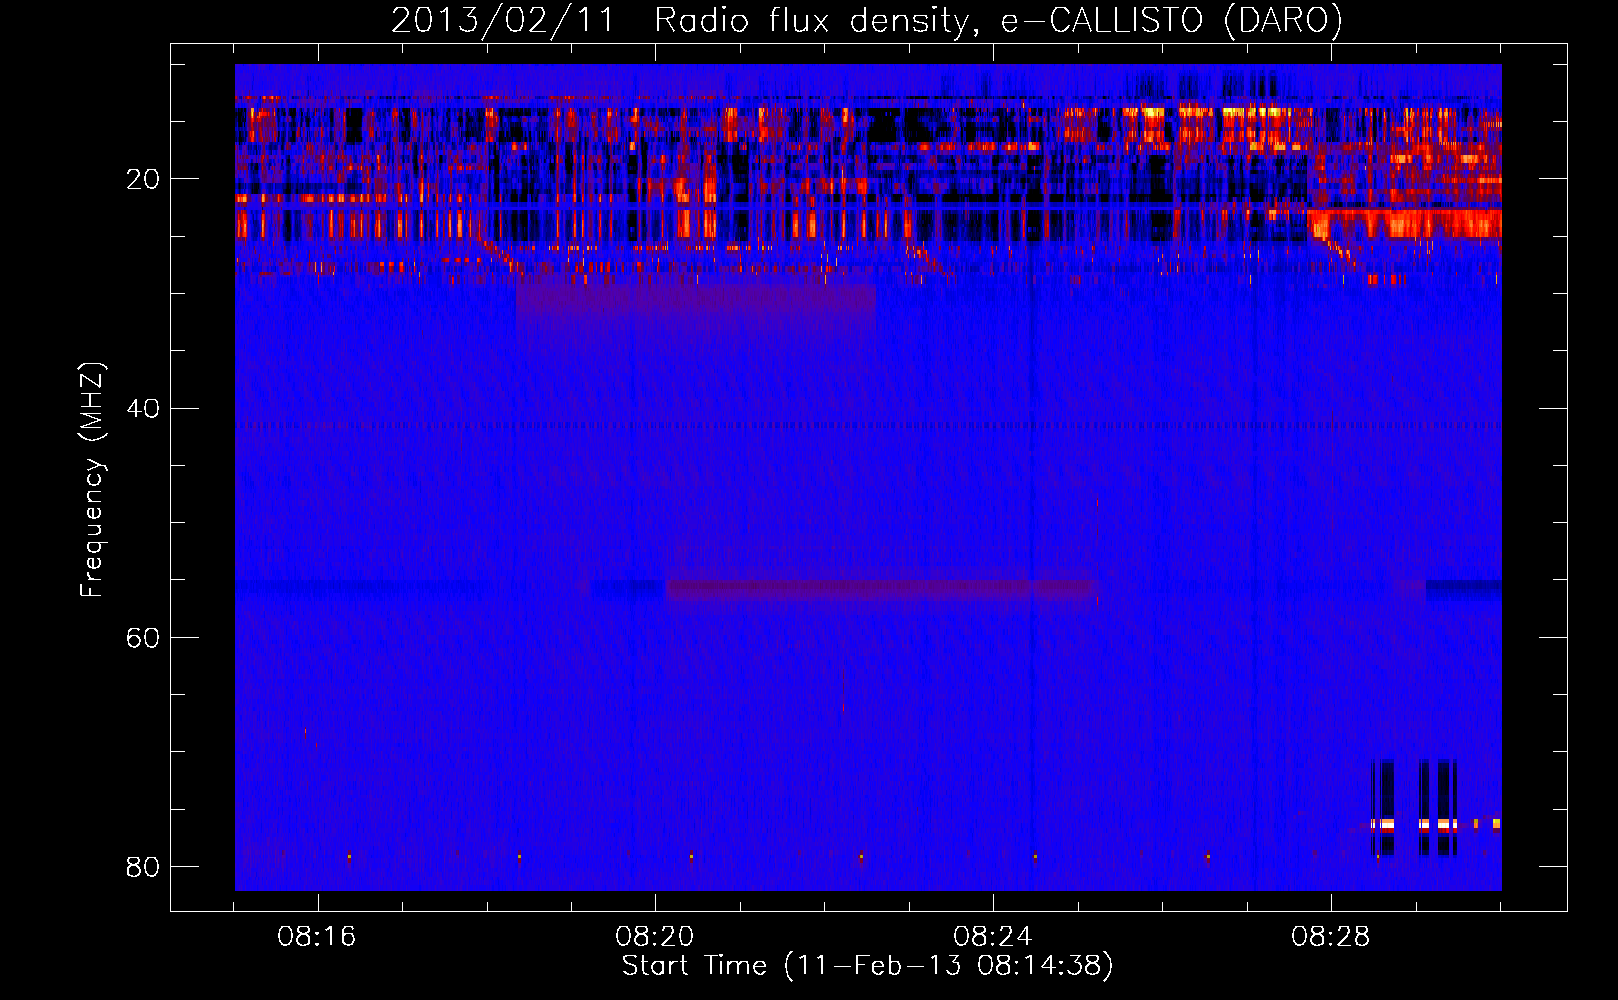Click the 40 MHz frequency tick label
This screenshot has height=1000, width=1618.
(x=142, y=409)
